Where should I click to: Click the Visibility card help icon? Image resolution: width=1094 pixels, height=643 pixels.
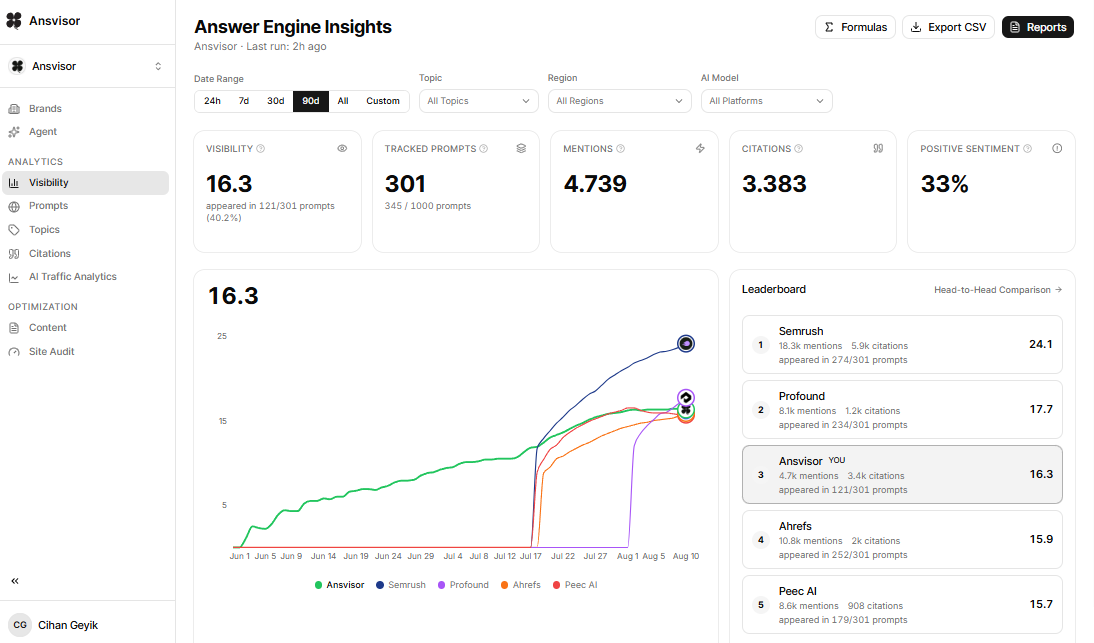(261, 149)
